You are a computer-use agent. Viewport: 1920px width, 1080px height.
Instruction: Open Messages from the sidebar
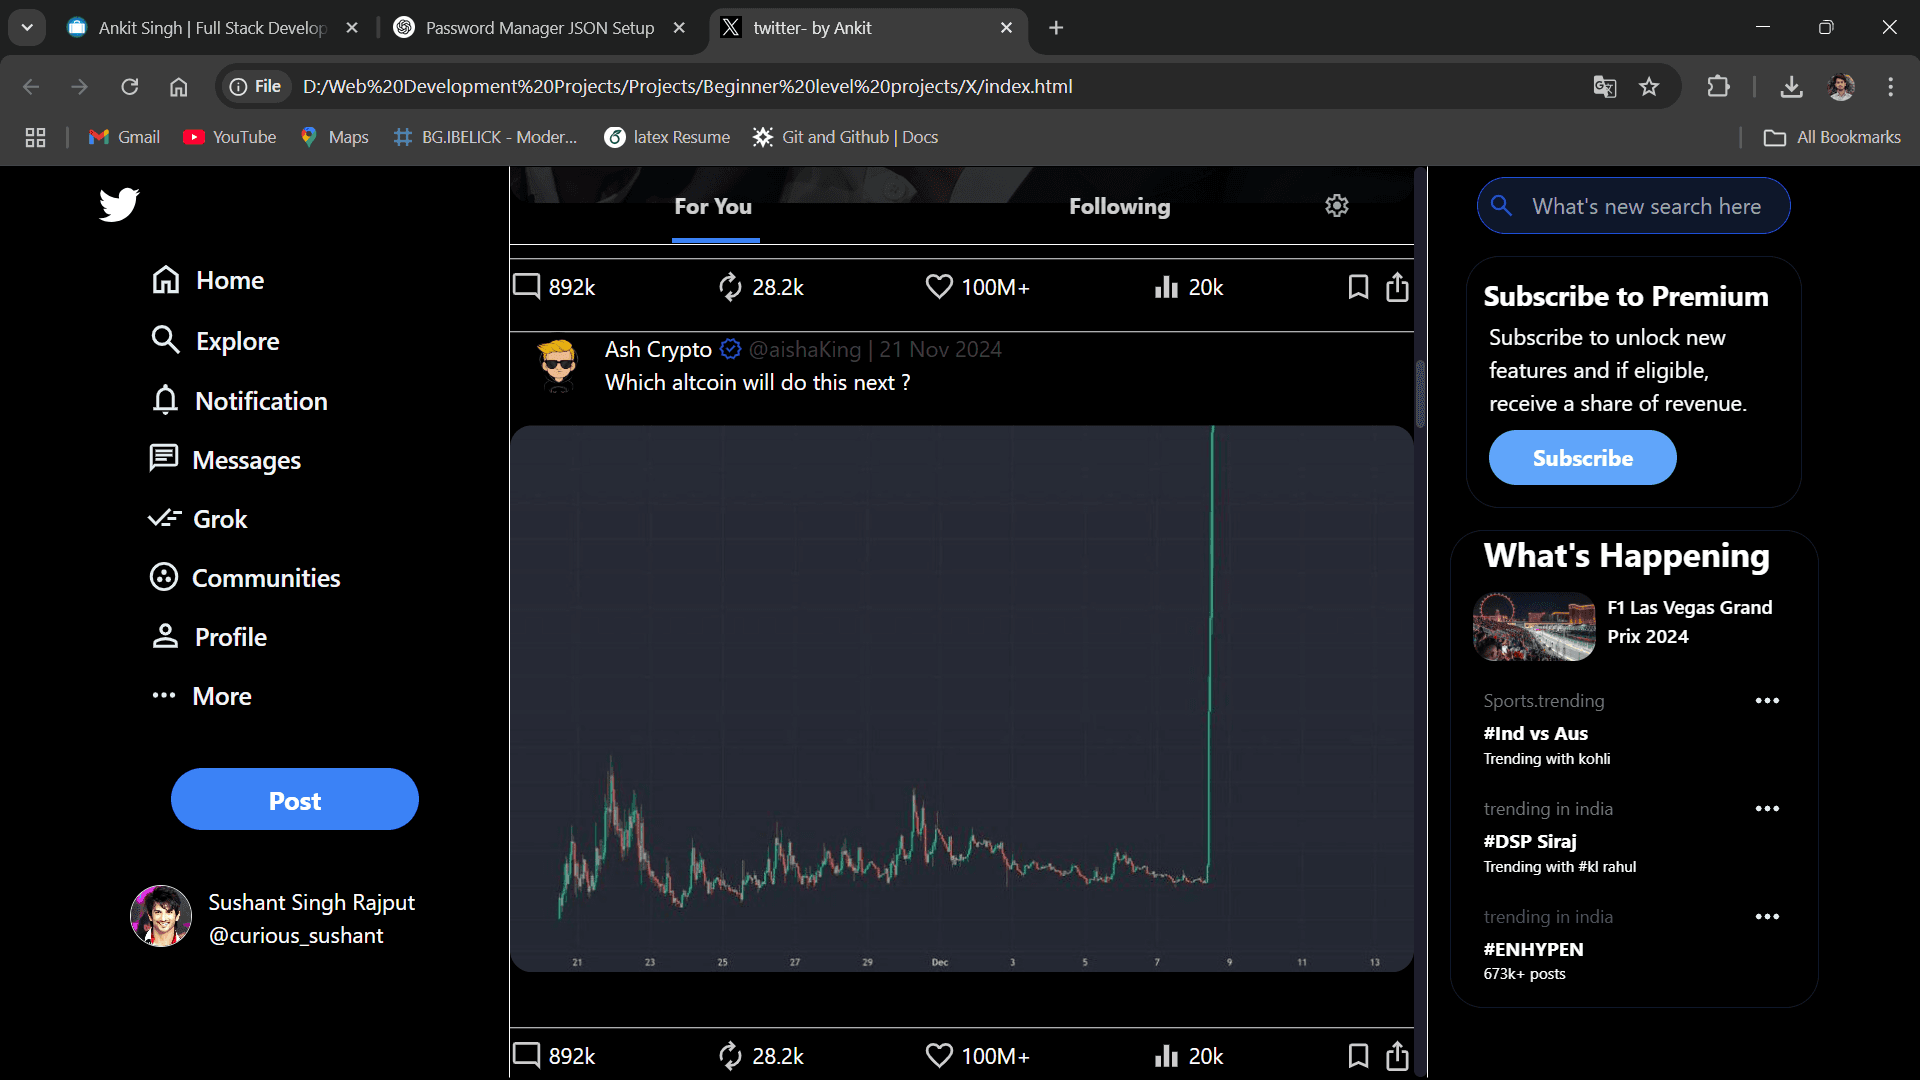tap(225, 460)
